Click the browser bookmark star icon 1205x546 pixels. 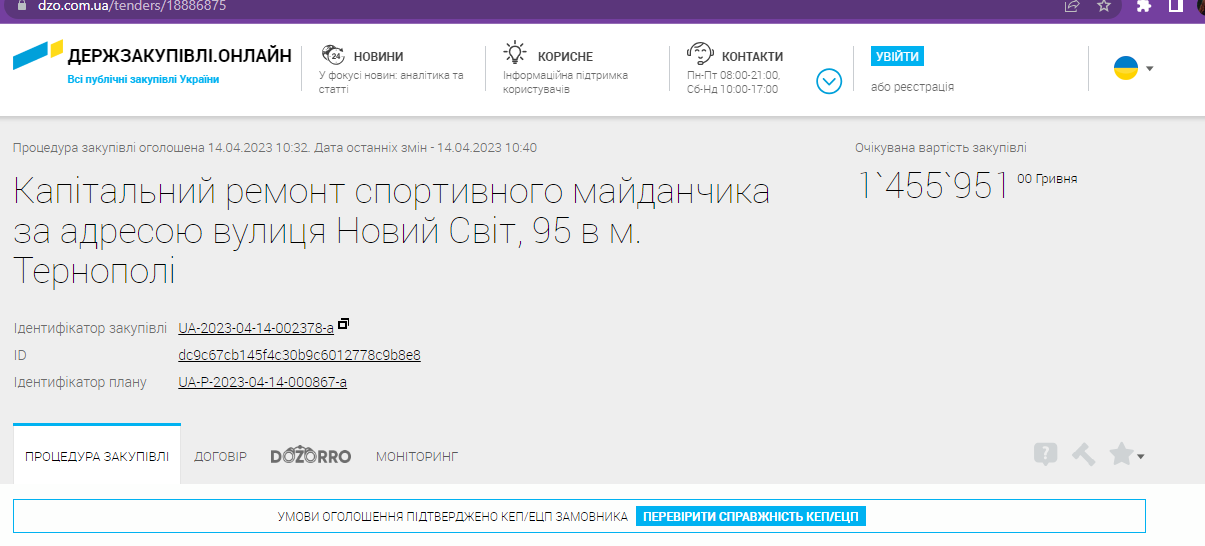tap(1104, 6)
